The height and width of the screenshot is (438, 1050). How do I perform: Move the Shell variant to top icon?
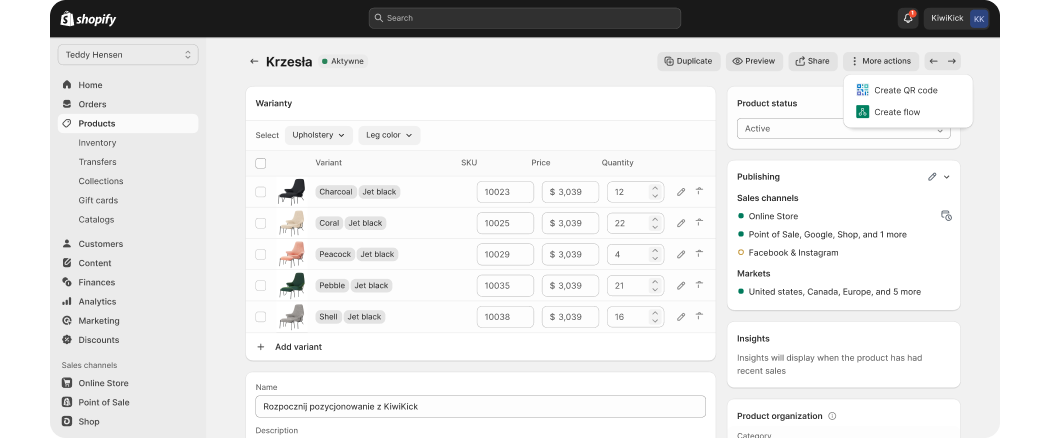(x=699, y=316)
